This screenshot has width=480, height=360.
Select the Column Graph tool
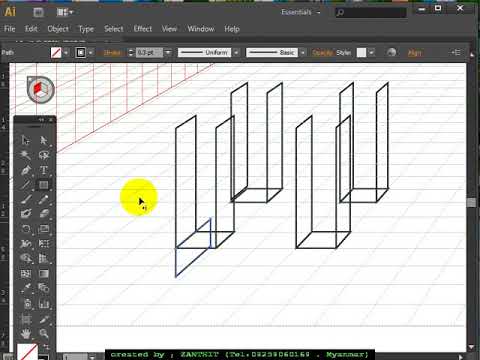tap(44, 304)
